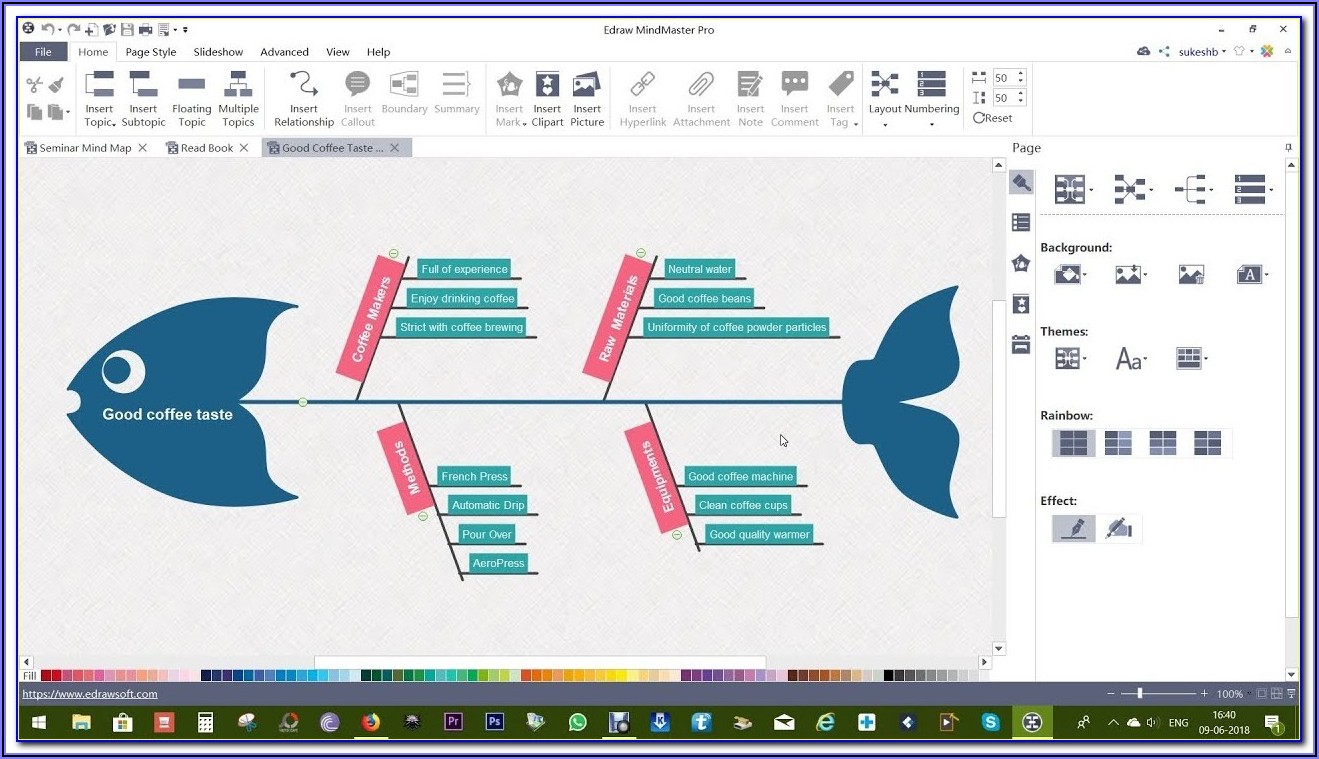Screen dimensions: 1319x759
Task: Collapse the Coffee Makers branch
Action: (x=393, y=254)
